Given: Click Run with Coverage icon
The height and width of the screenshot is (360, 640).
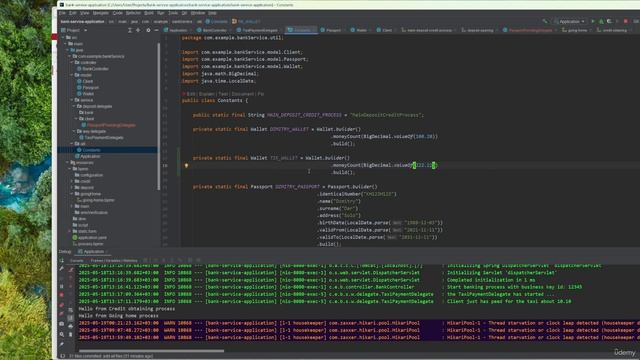Looking at the screenshot, I should [609, 21].
